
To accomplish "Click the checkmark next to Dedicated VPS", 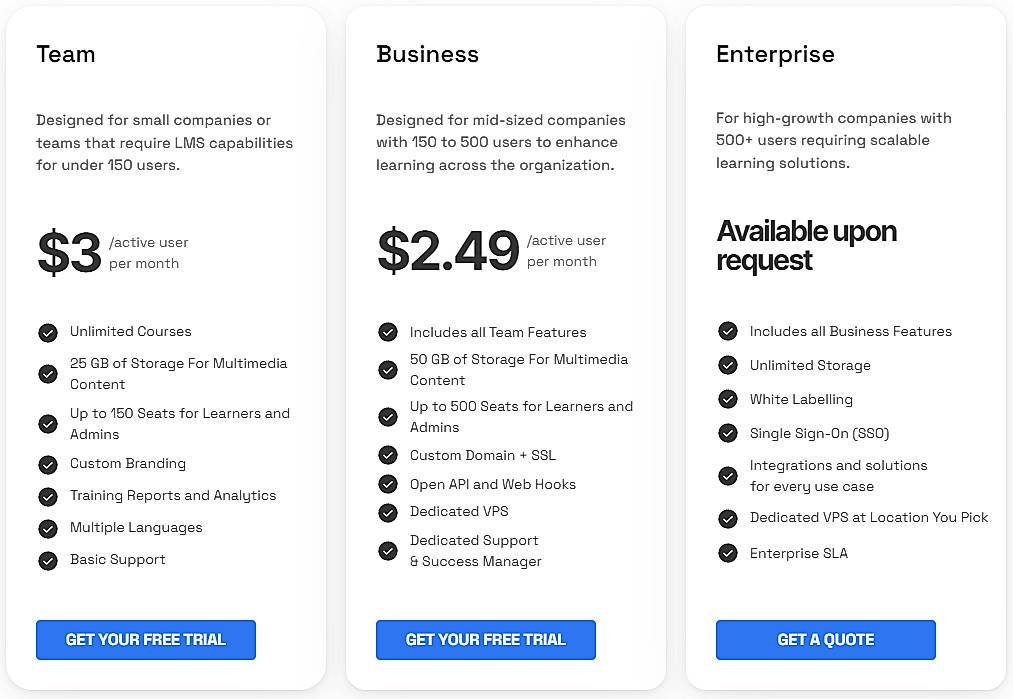I will tap(388, 512).
